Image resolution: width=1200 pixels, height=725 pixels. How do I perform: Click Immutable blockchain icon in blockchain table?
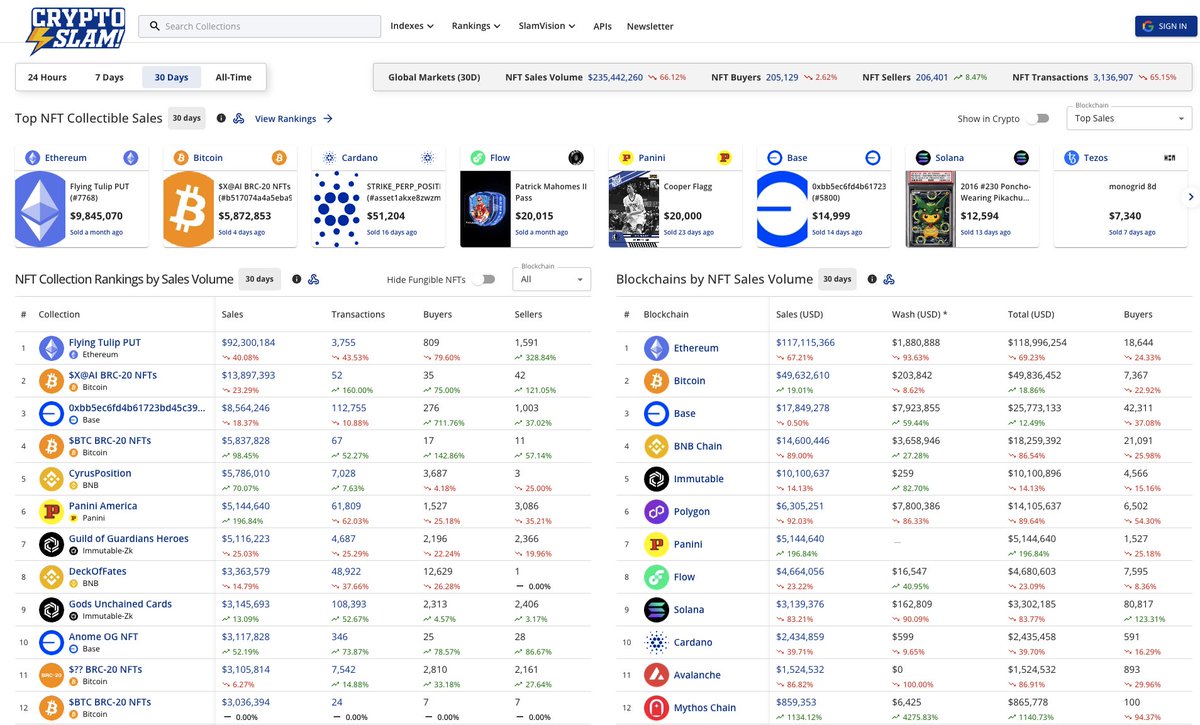(x=656, y=479)
